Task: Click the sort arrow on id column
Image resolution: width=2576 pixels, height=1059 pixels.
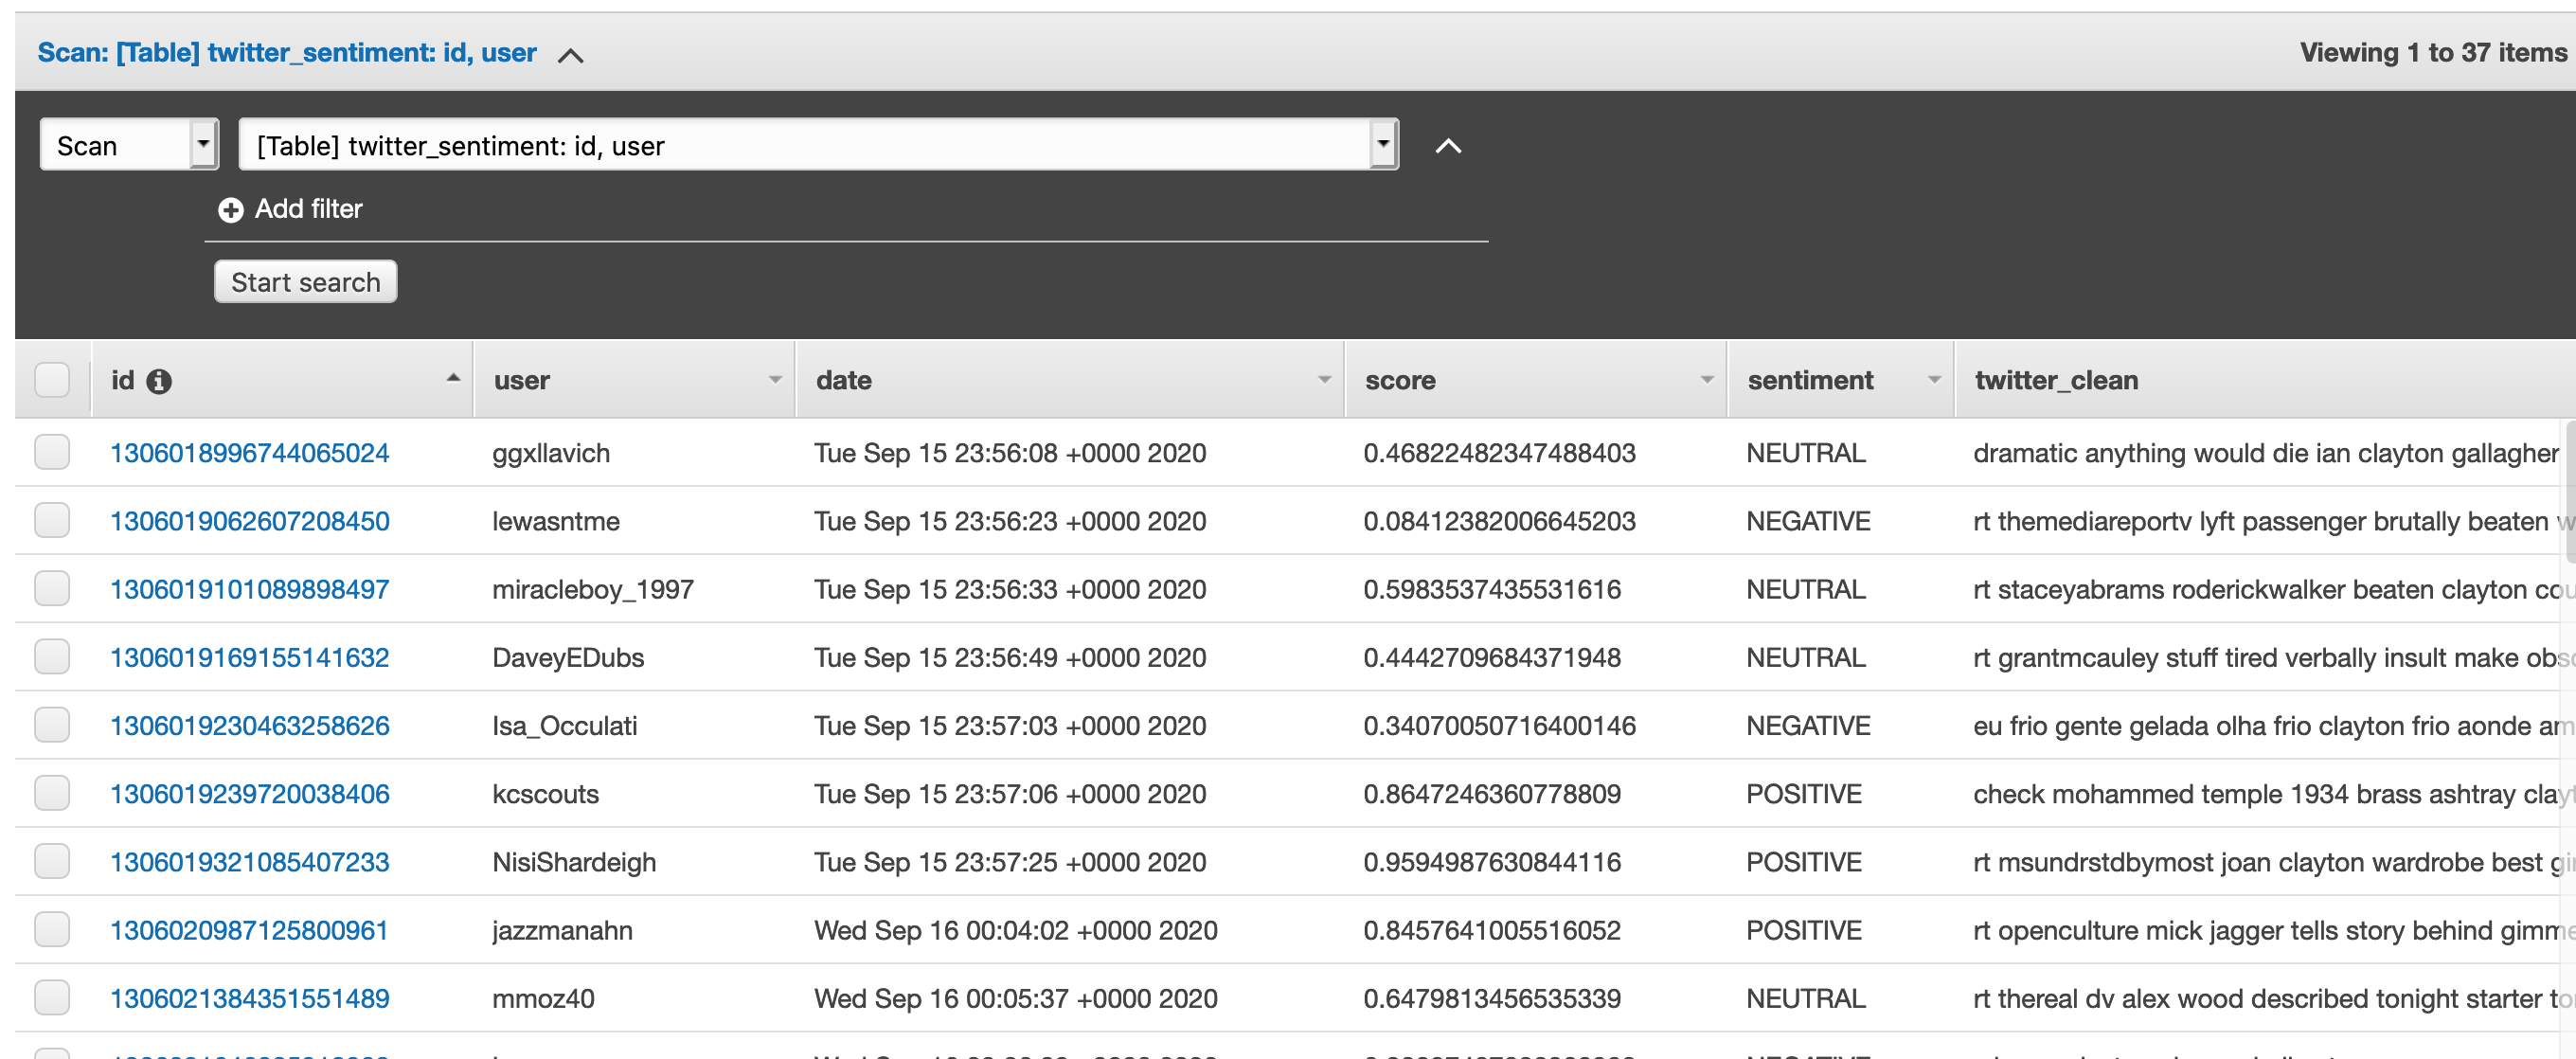Action: [x=453, y=378]
